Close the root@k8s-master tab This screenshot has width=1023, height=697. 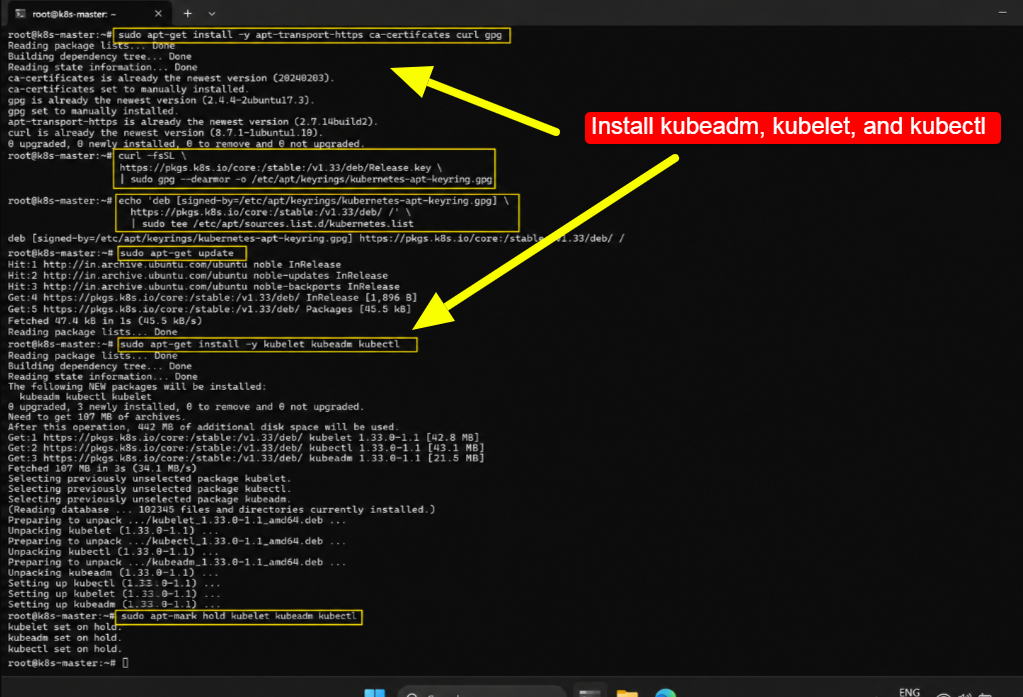click(158, 13)
